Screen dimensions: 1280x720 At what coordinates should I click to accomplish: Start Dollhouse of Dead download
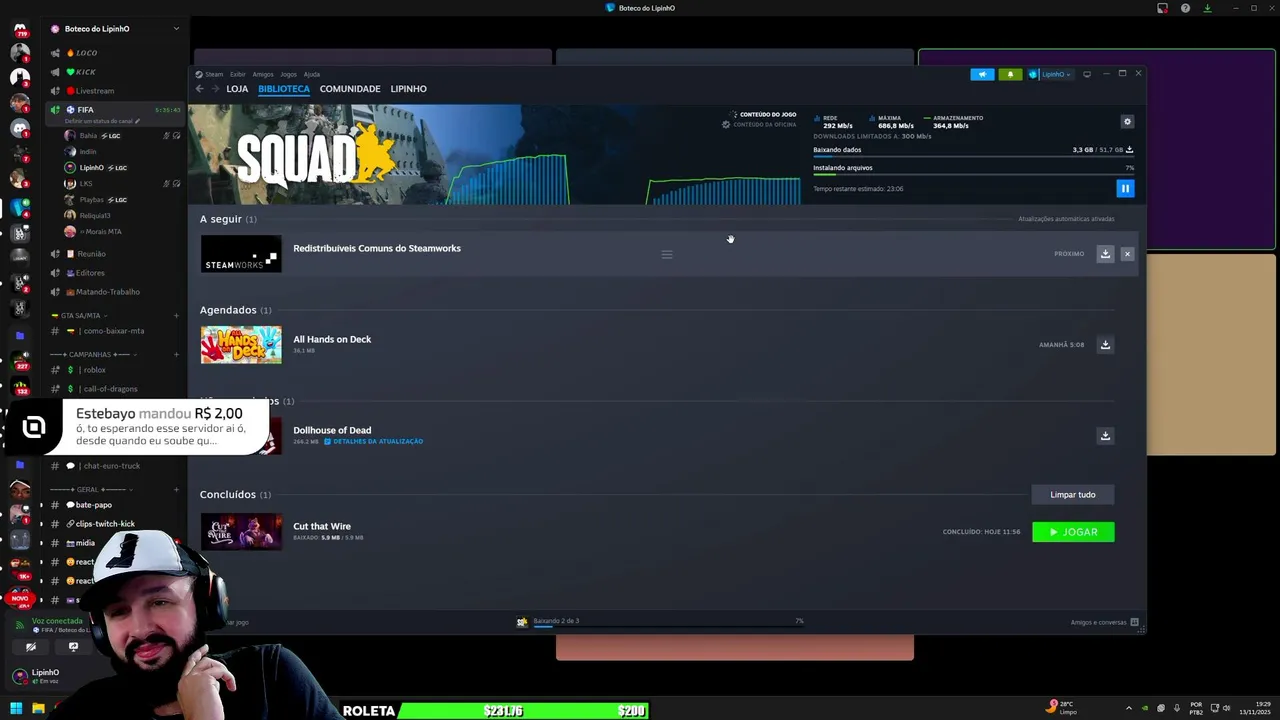1105,436
